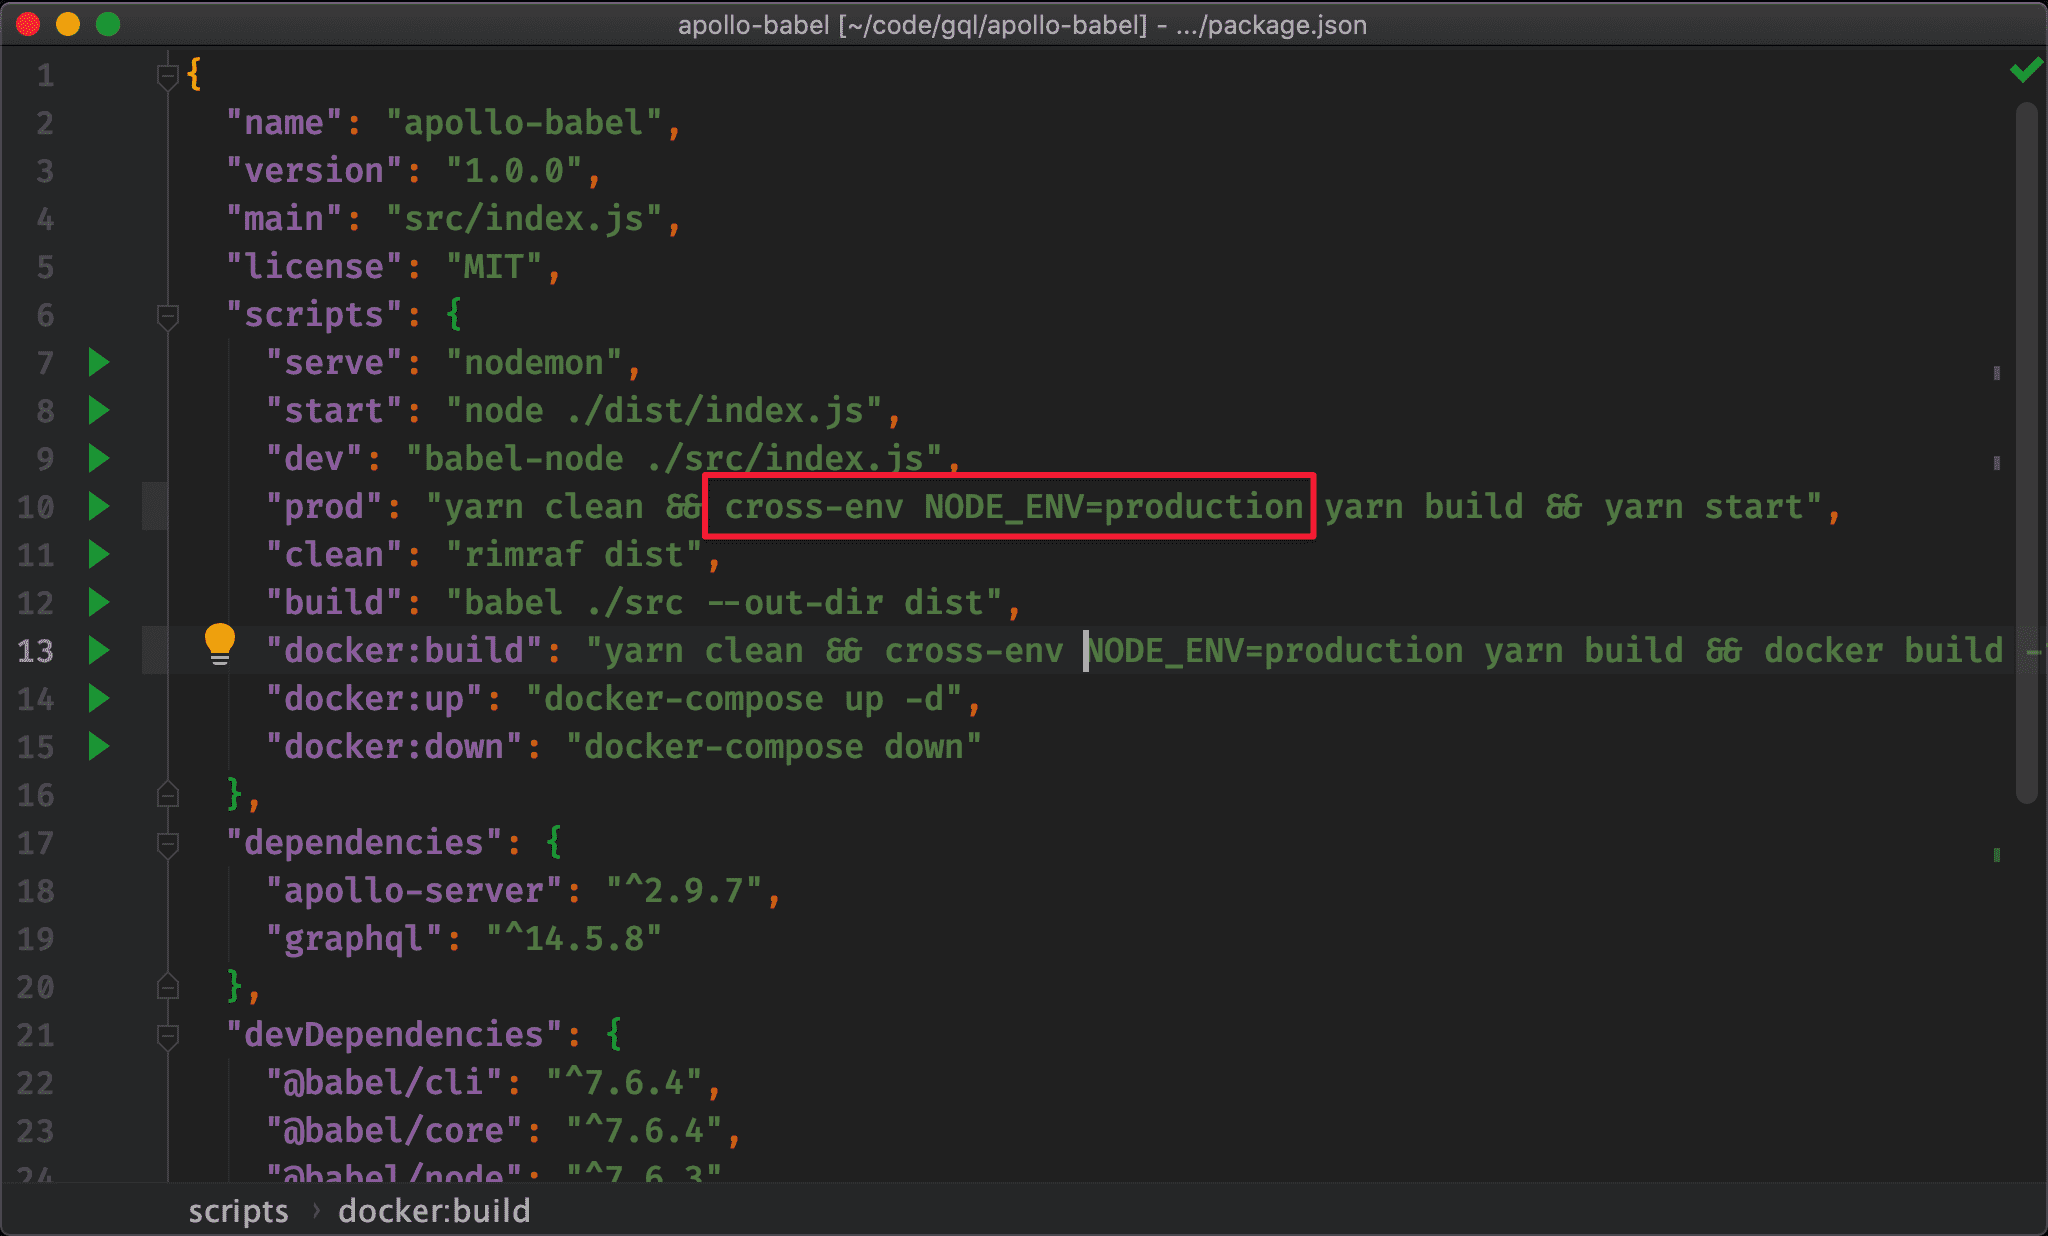This screenshot has width=2048, height=1236.
Task: Click the "license" key
Action: tap(313, 267)
